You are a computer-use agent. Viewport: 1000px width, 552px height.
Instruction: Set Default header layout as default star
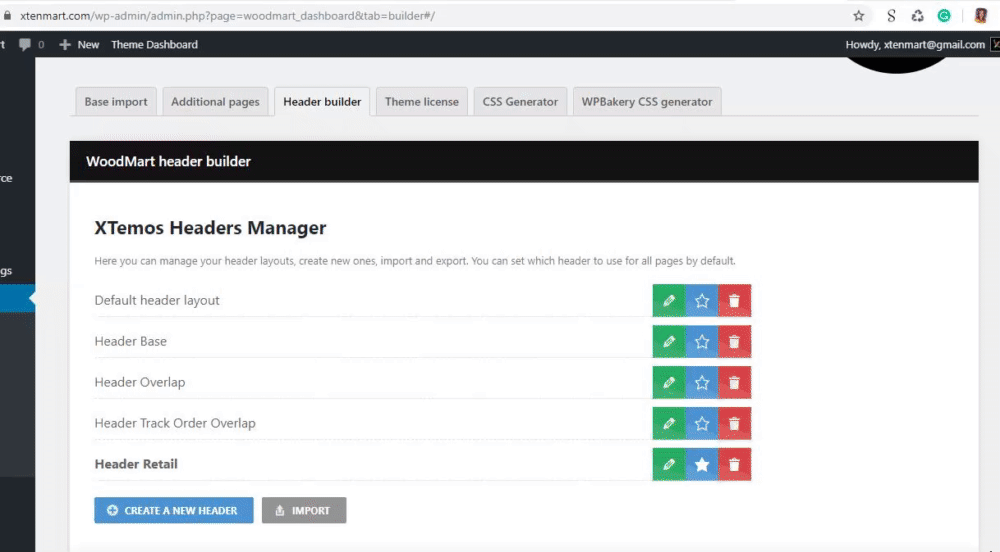pyautogui.click(x=702, y=301)
